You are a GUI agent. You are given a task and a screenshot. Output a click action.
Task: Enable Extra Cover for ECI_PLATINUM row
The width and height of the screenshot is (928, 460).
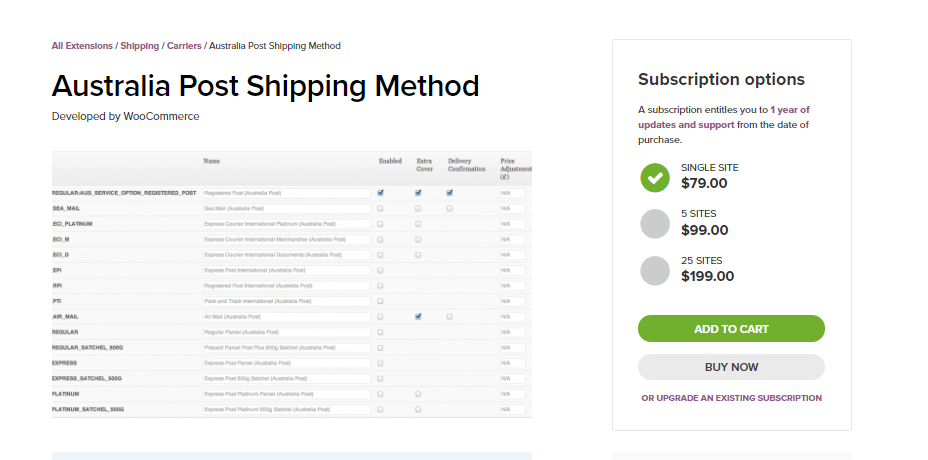418,224
